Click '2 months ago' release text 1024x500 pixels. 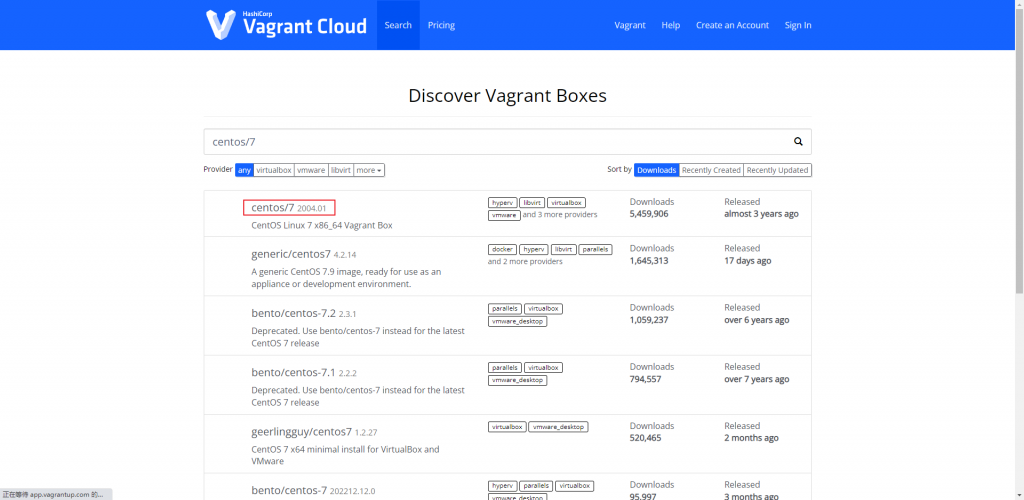point(752,438)
